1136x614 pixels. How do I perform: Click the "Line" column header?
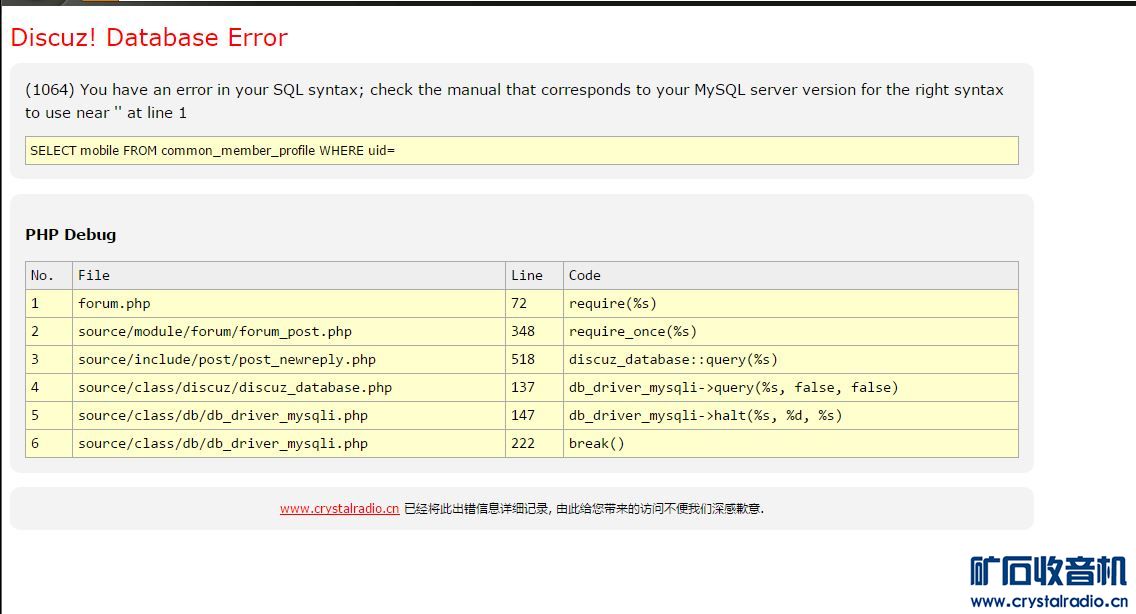coord(534,275)
